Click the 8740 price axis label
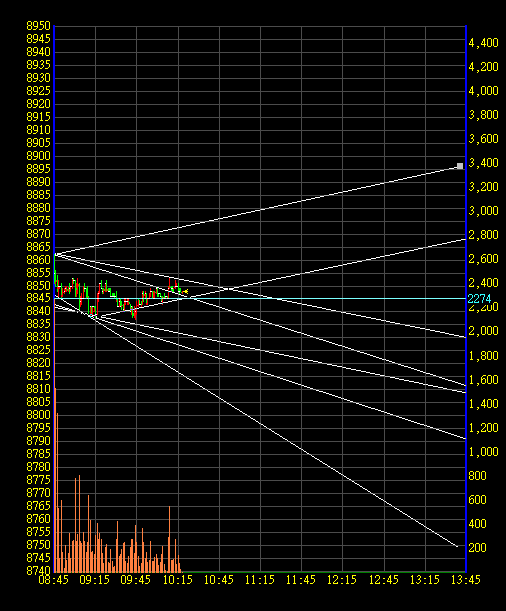This screenshot has width=506, height=611. (39, 571)
